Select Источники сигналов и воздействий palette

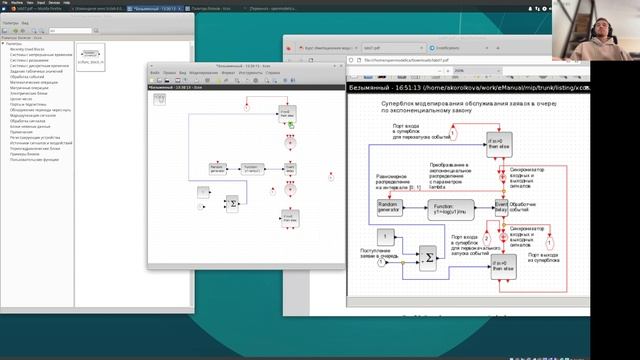click(x=41, y=143)
